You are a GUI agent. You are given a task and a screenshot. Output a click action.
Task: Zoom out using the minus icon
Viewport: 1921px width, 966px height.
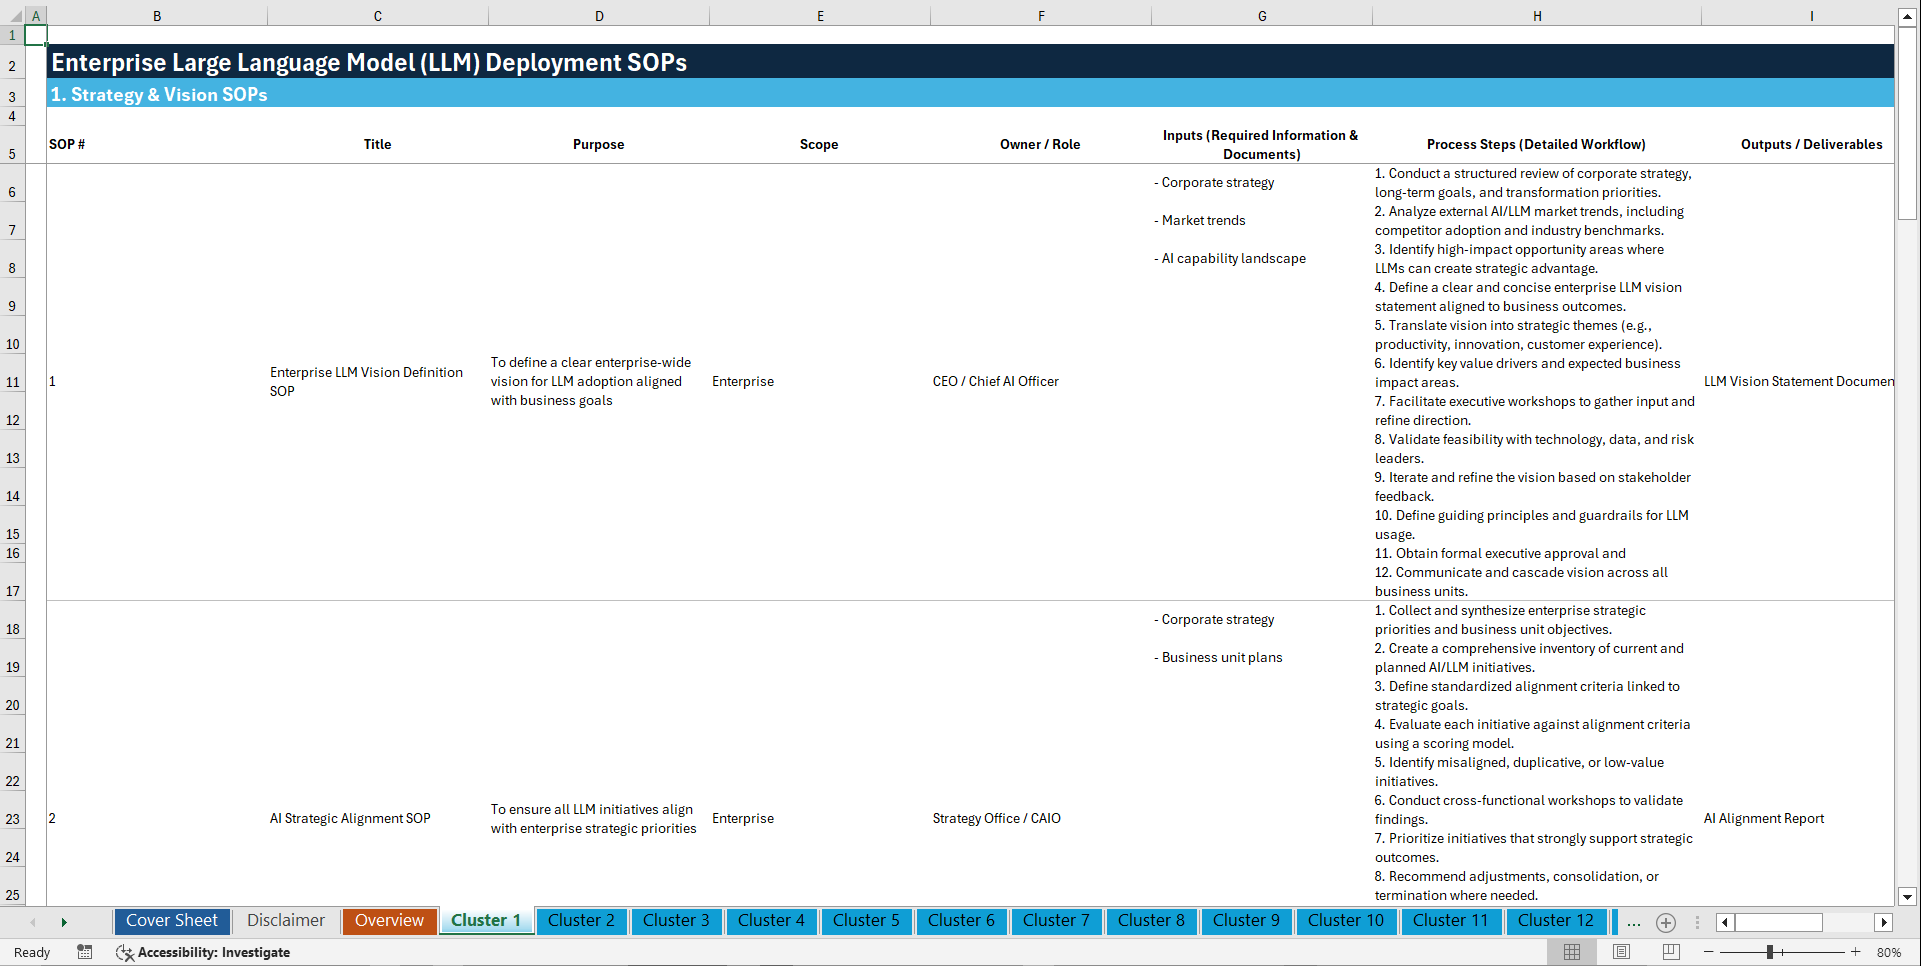coord(1709,952)
